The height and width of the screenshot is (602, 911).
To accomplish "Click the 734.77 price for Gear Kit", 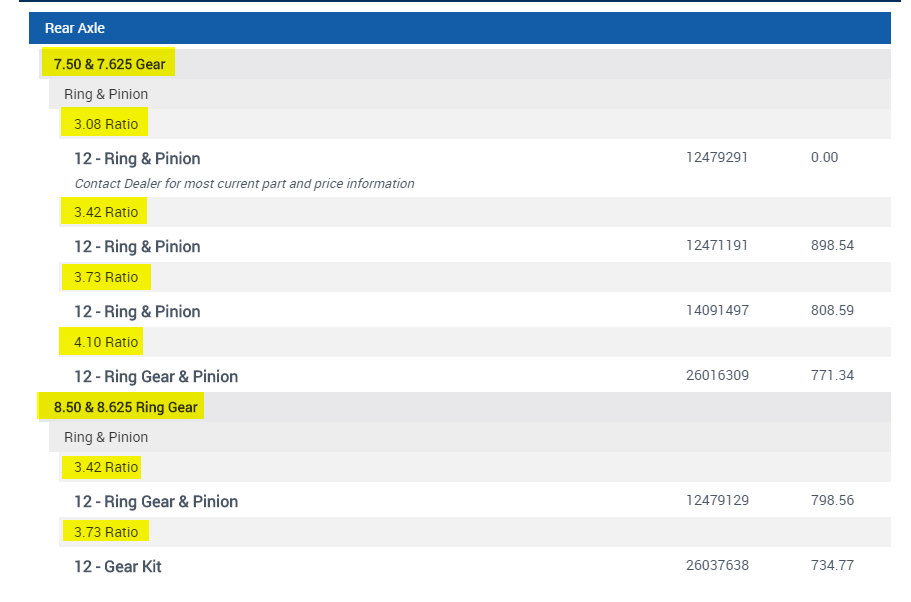I will point(832,565).
